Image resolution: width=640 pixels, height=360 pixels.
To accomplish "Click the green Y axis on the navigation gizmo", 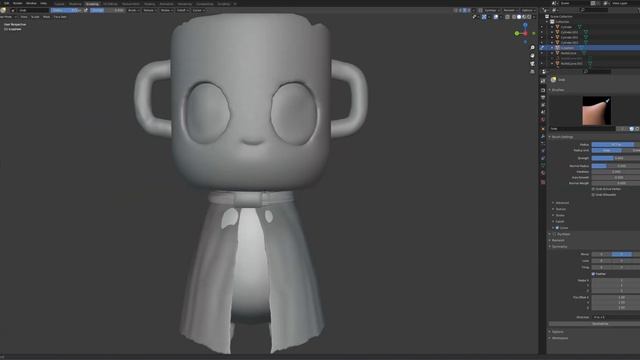I will coord(517,33).
